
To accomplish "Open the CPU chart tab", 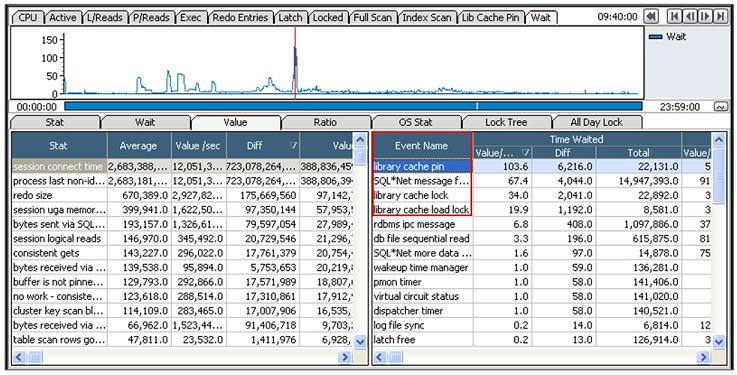I will click(27, 18).
